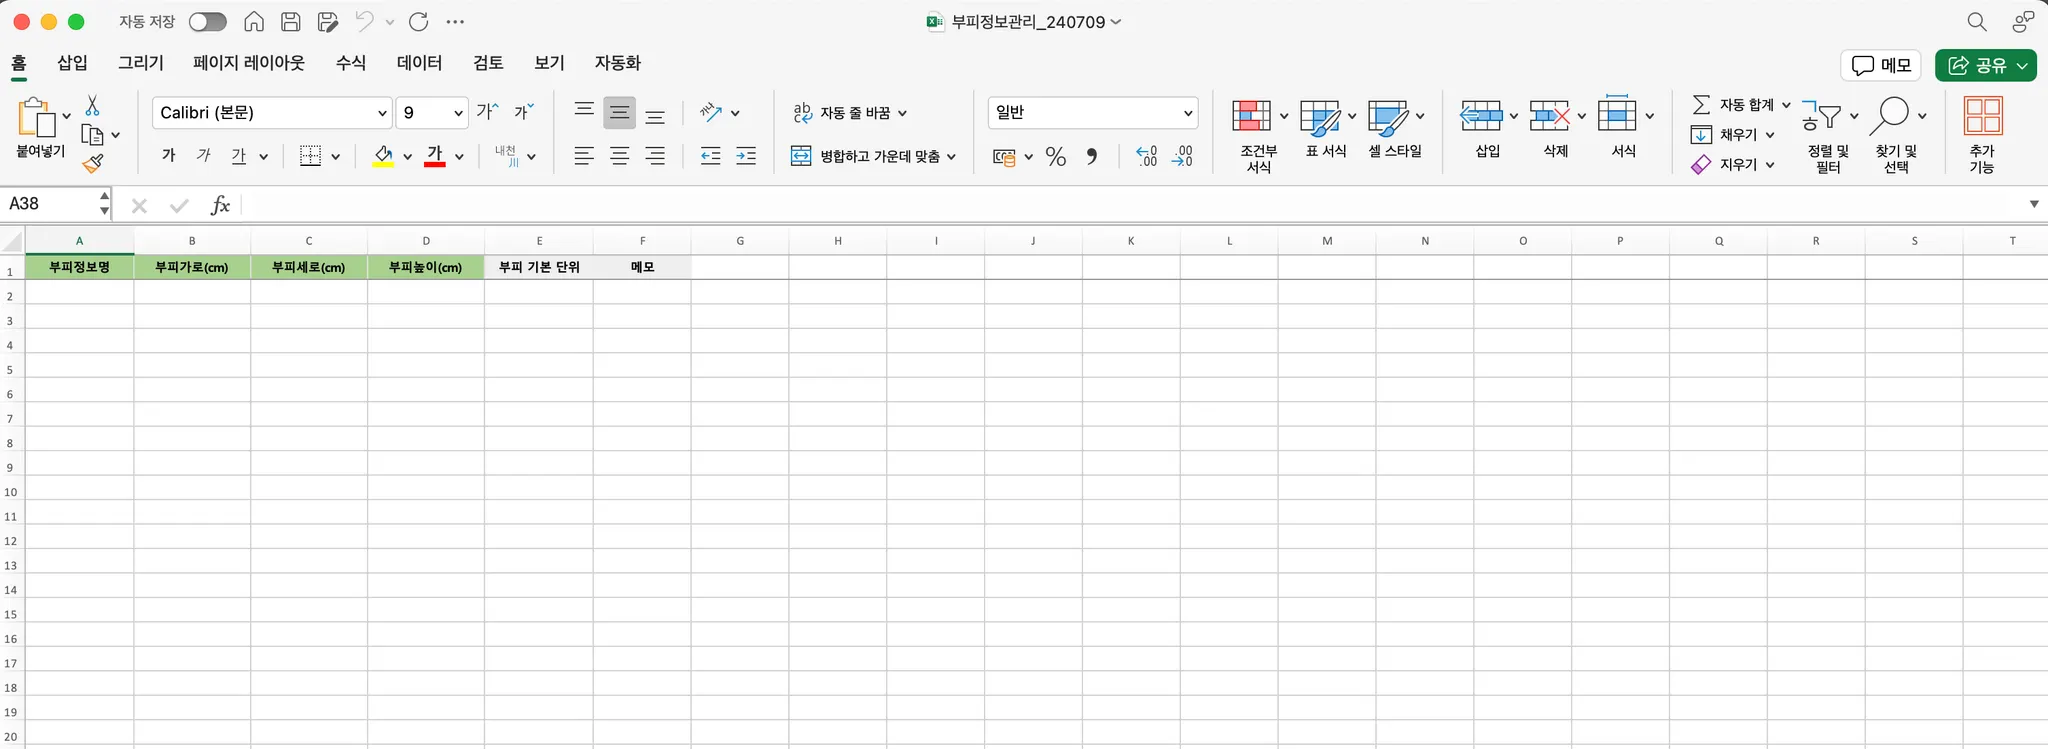Increase decimal places
Screen dimensions: 2048x749
click(1147, 156)
